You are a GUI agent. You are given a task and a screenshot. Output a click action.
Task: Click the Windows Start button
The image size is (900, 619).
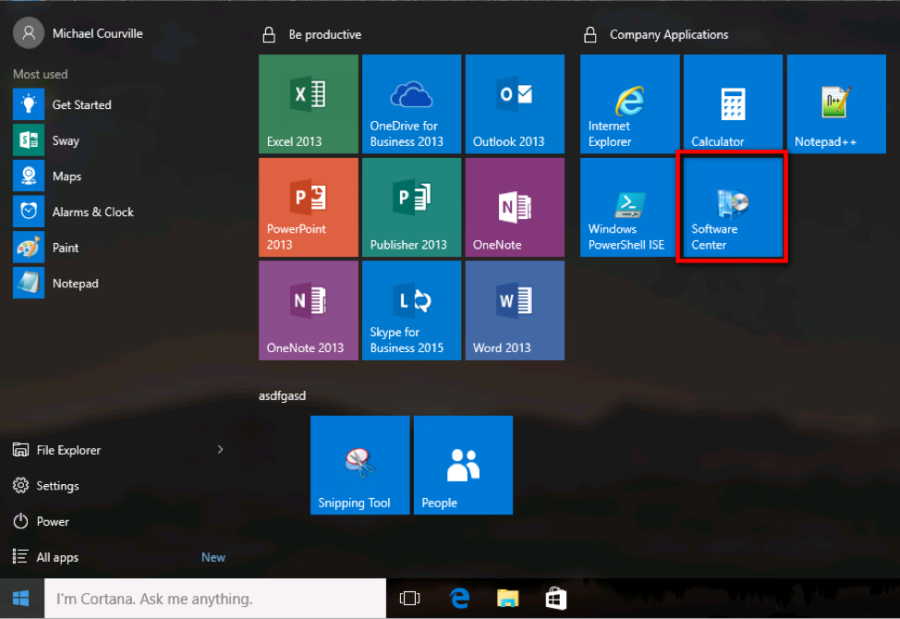(21, 598)
